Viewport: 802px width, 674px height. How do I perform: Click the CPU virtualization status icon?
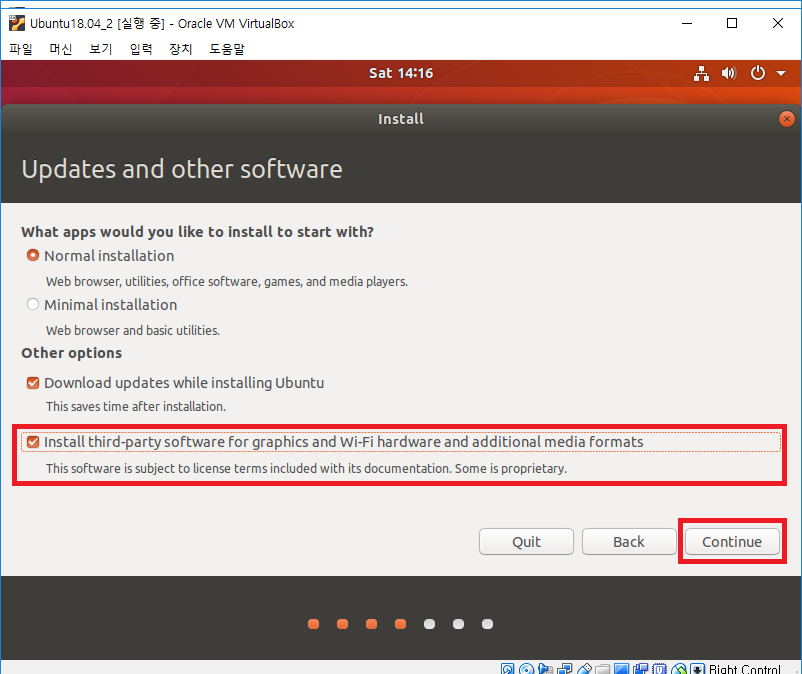[x=660, y=669]
